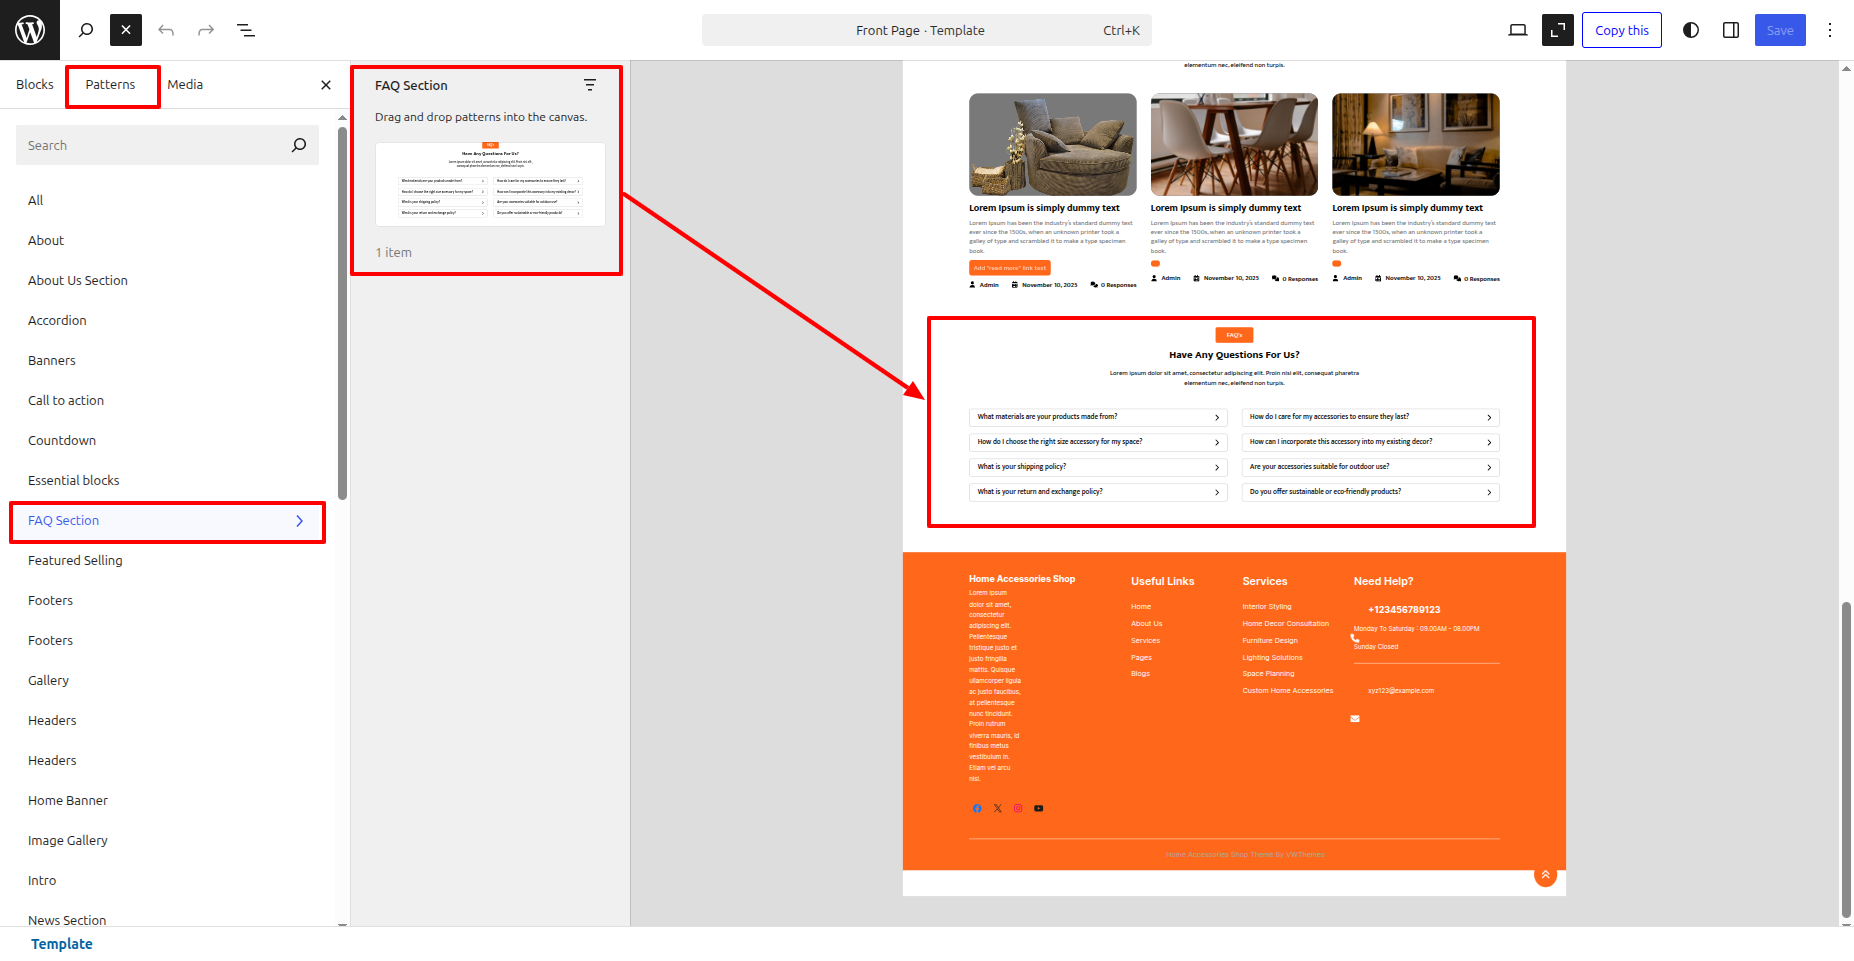This screenshot has height=961, width=1854.
Task: Click the Redo arrow
Action: click(x=206, y=30)
